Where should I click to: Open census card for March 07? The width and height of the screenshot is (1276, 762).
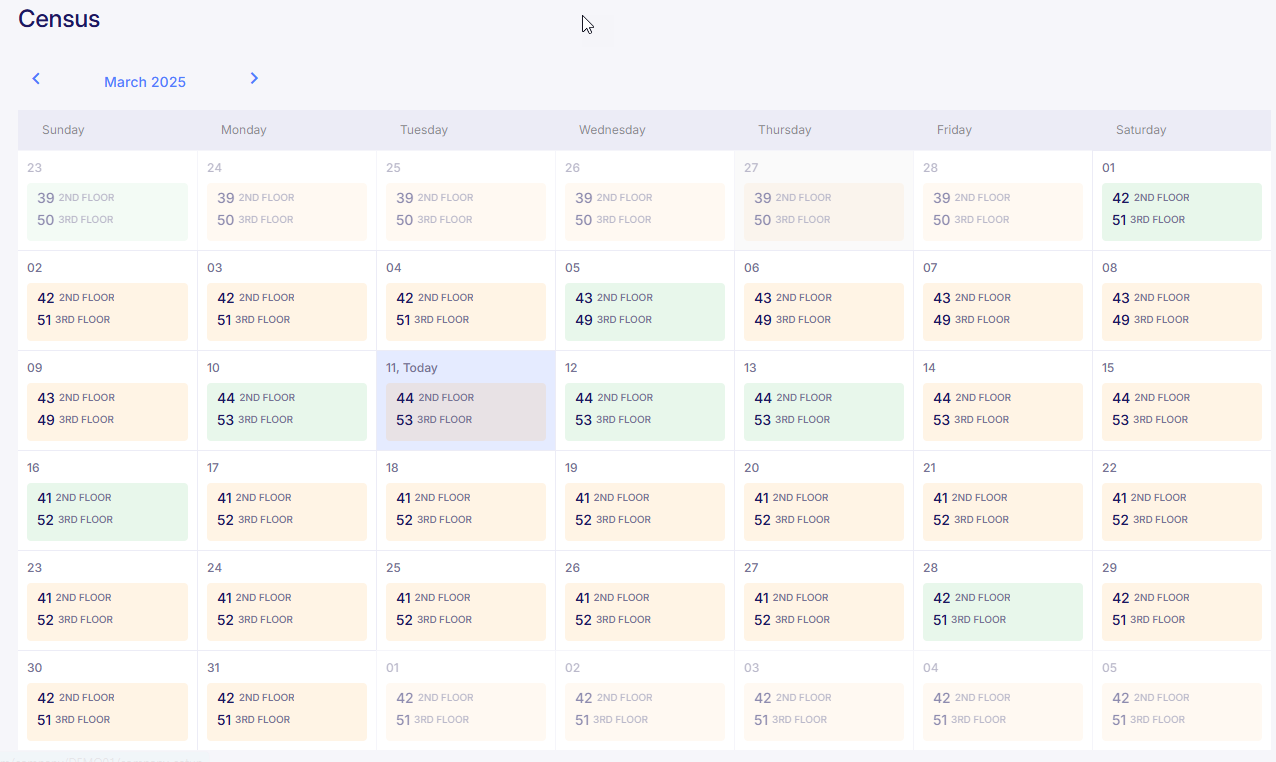point(1003,312)
